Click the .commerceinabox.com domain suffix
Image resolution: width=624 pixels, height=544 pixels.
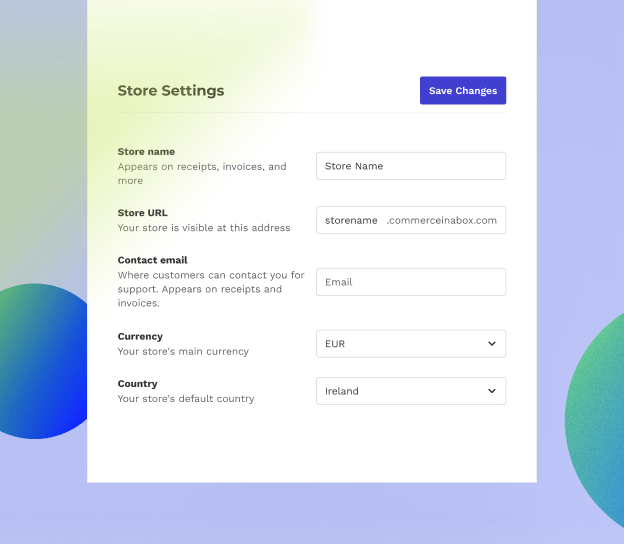point(441,220)
